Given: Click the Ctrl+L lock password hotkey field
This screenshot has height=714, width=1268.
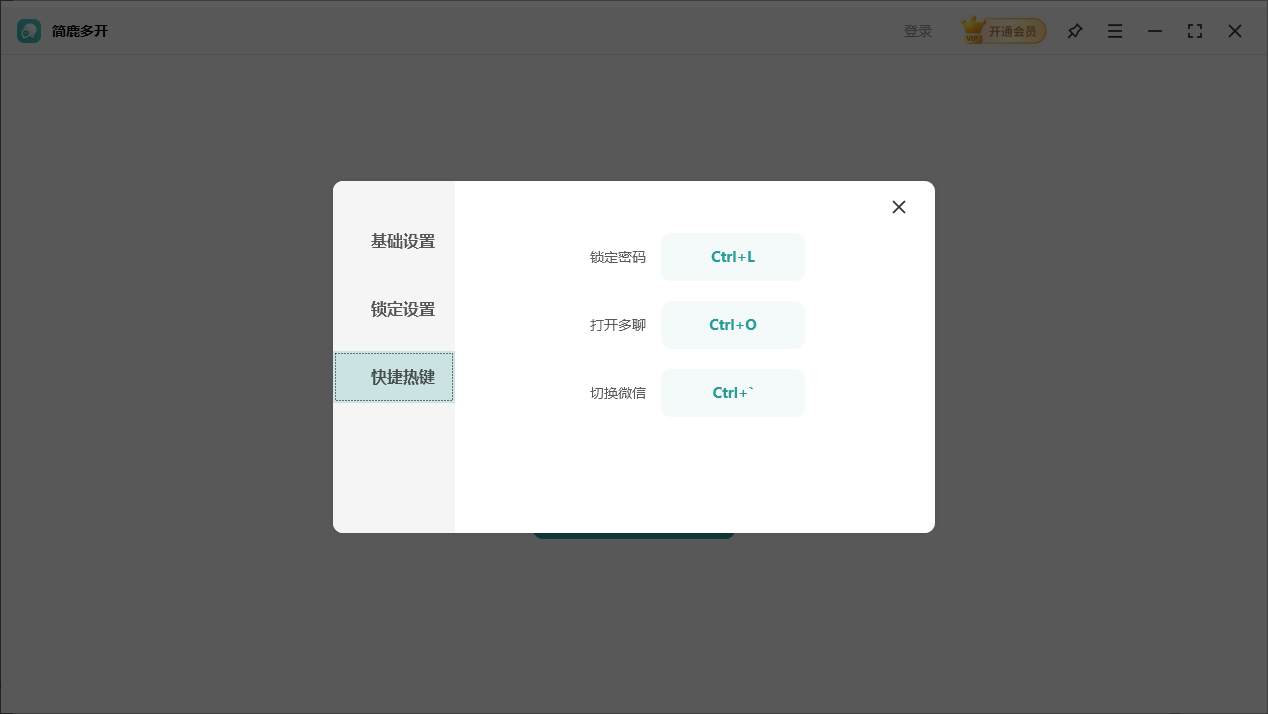Looking at the screenshot, I should pyautogui.click(x=733, y=257).
